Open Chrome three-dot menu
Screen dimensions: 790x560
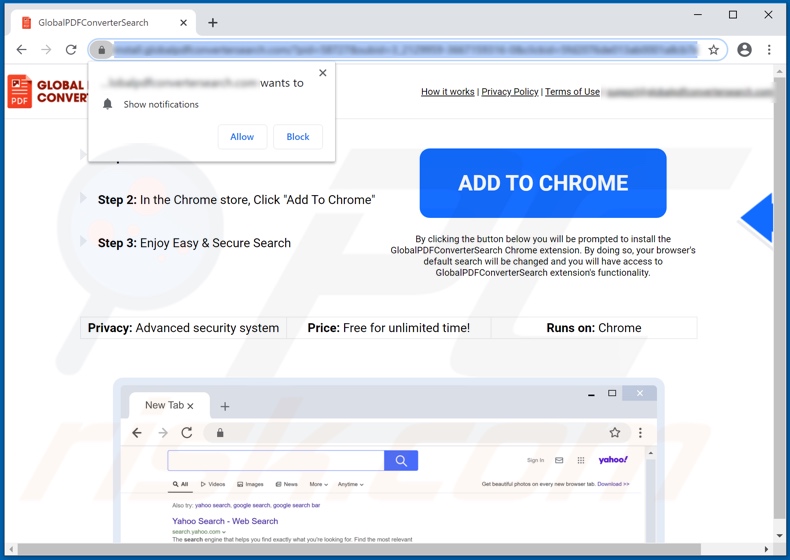(x=769, y=49)
